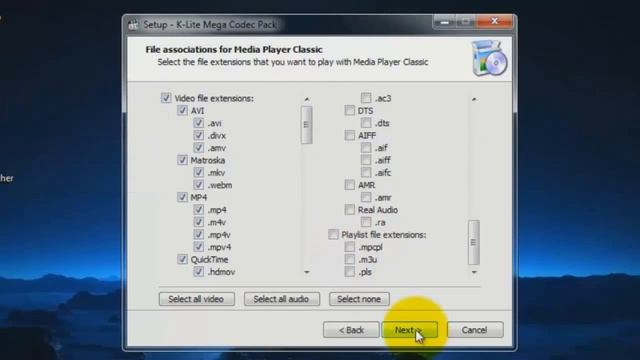Check the .aiff extension checkbox

coord(366,160)
